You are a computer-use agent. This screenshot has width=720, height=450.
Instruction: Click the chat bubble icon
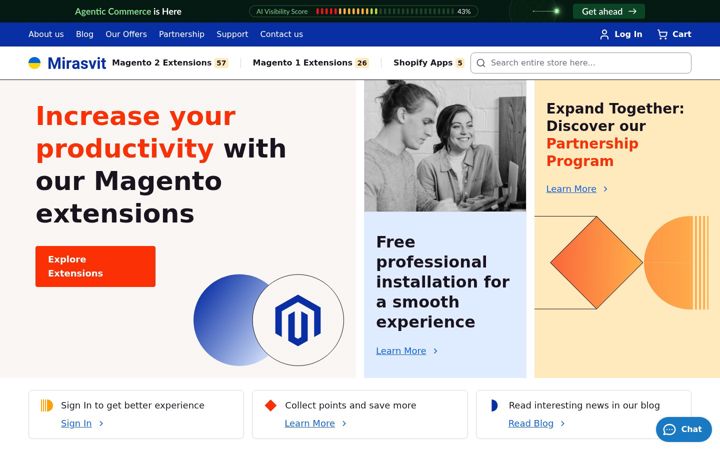click(669, 429)
